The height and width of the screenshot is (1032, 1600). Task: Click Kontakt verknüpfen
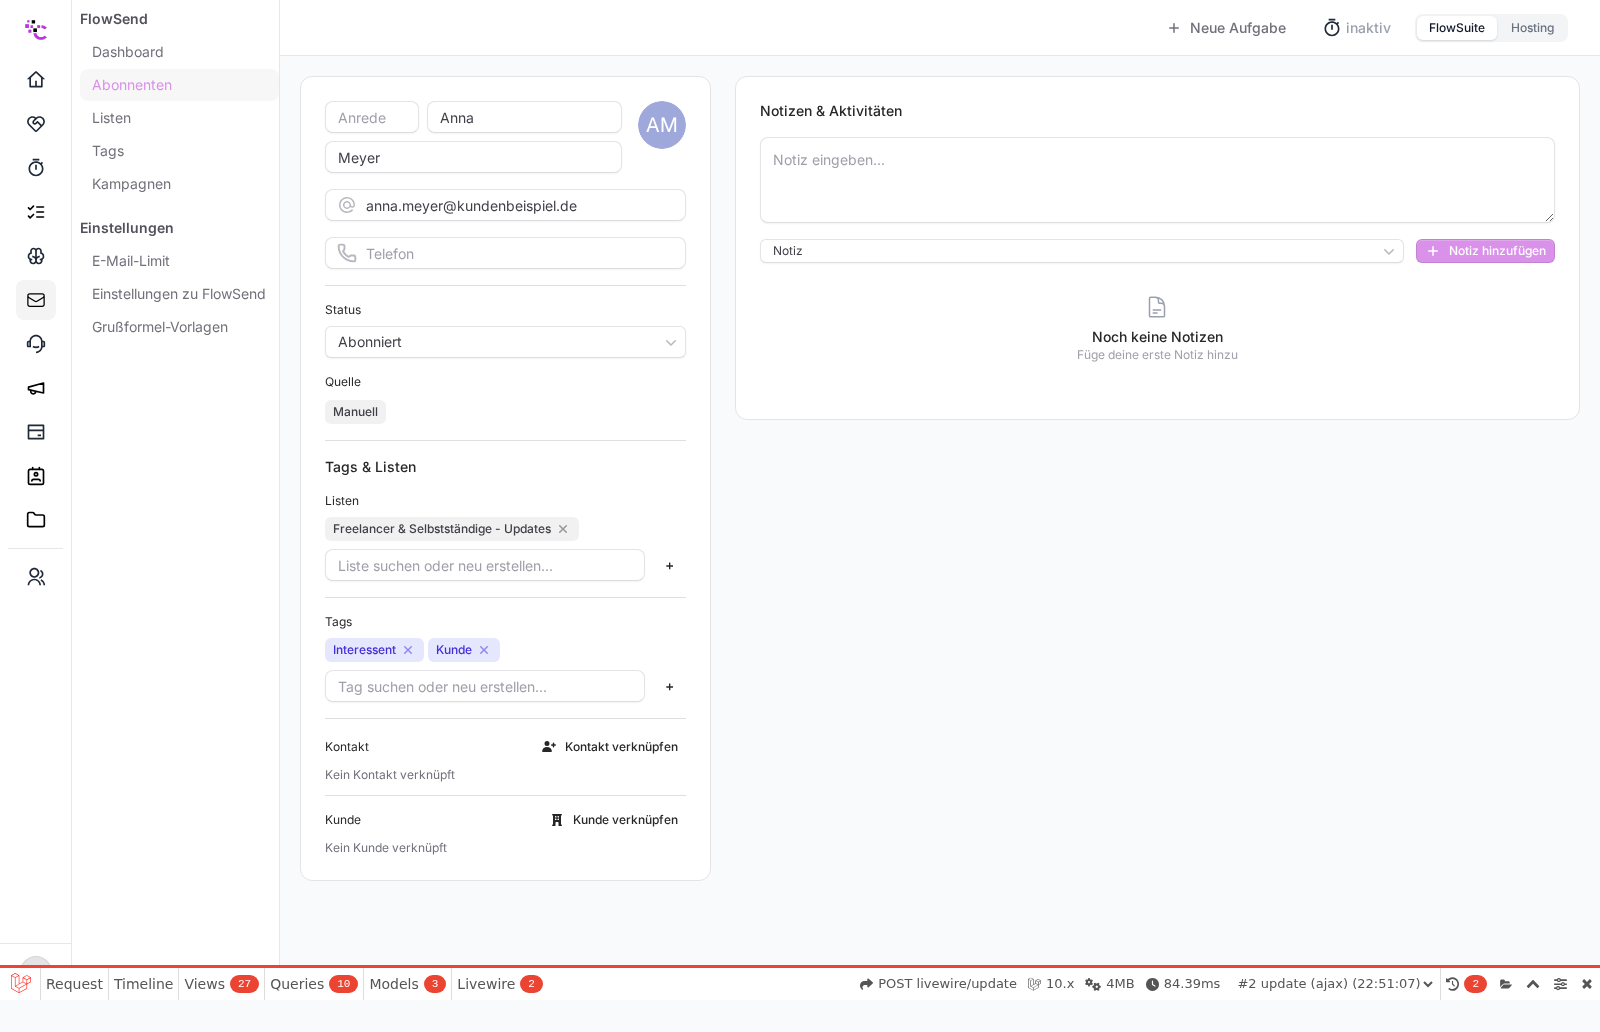pos(610,747)
